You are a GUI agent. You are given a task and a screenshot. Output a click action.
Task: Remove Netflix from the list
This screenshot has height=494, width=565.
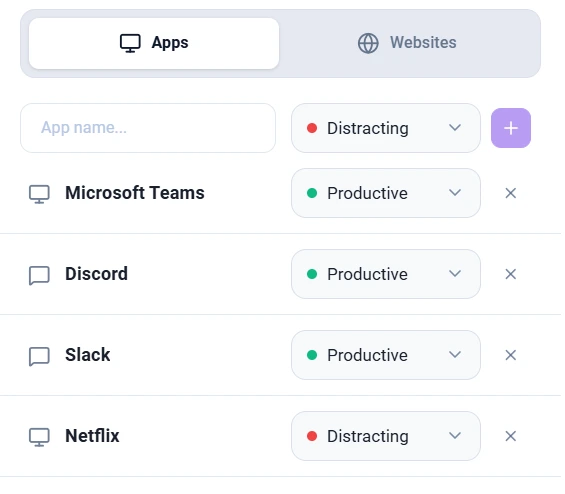click(x=511, y=436)
